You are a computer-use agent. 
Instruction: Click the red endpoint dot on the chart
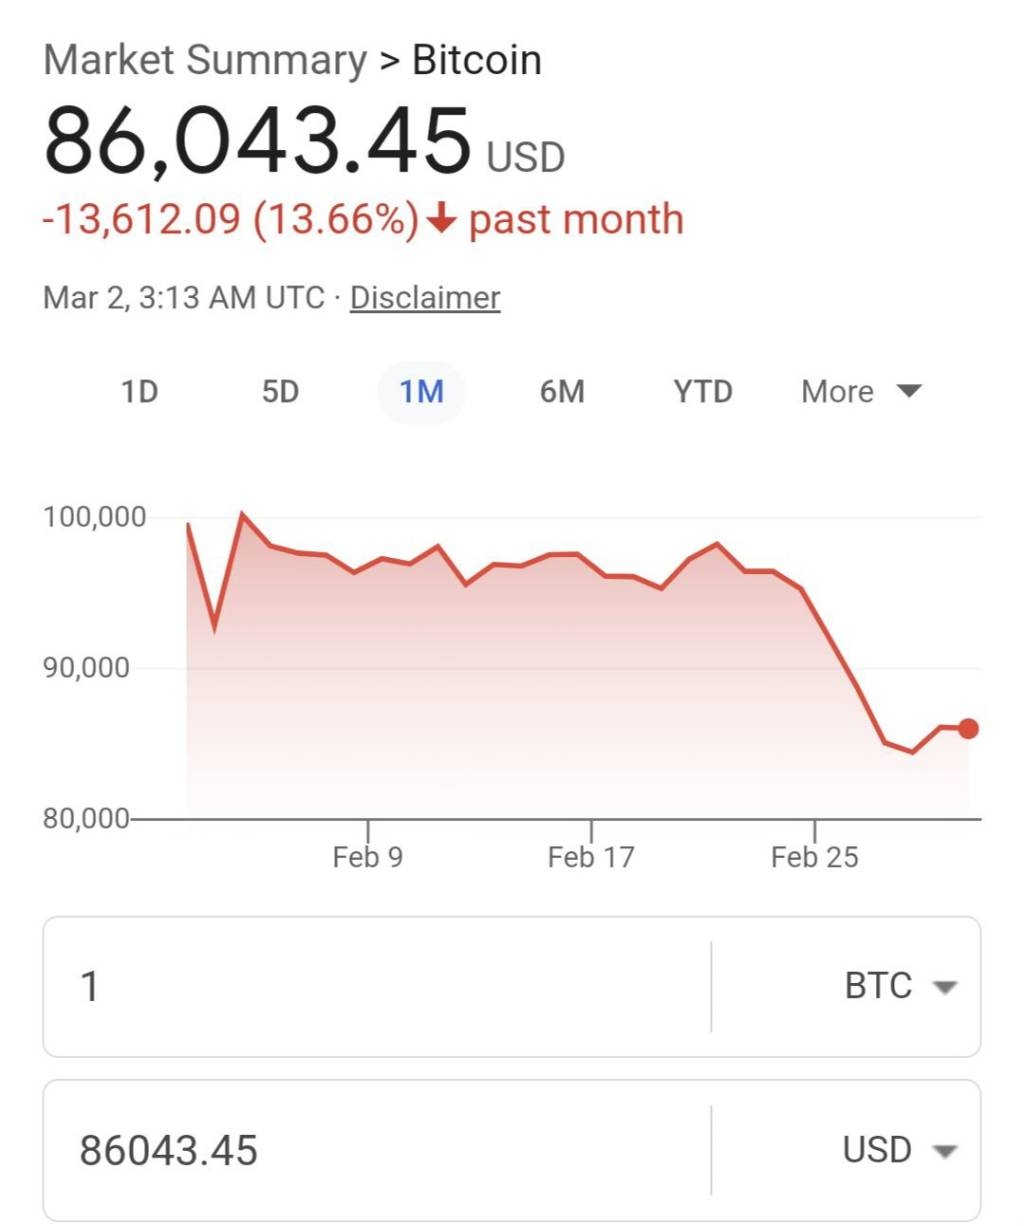click(968, 729)
